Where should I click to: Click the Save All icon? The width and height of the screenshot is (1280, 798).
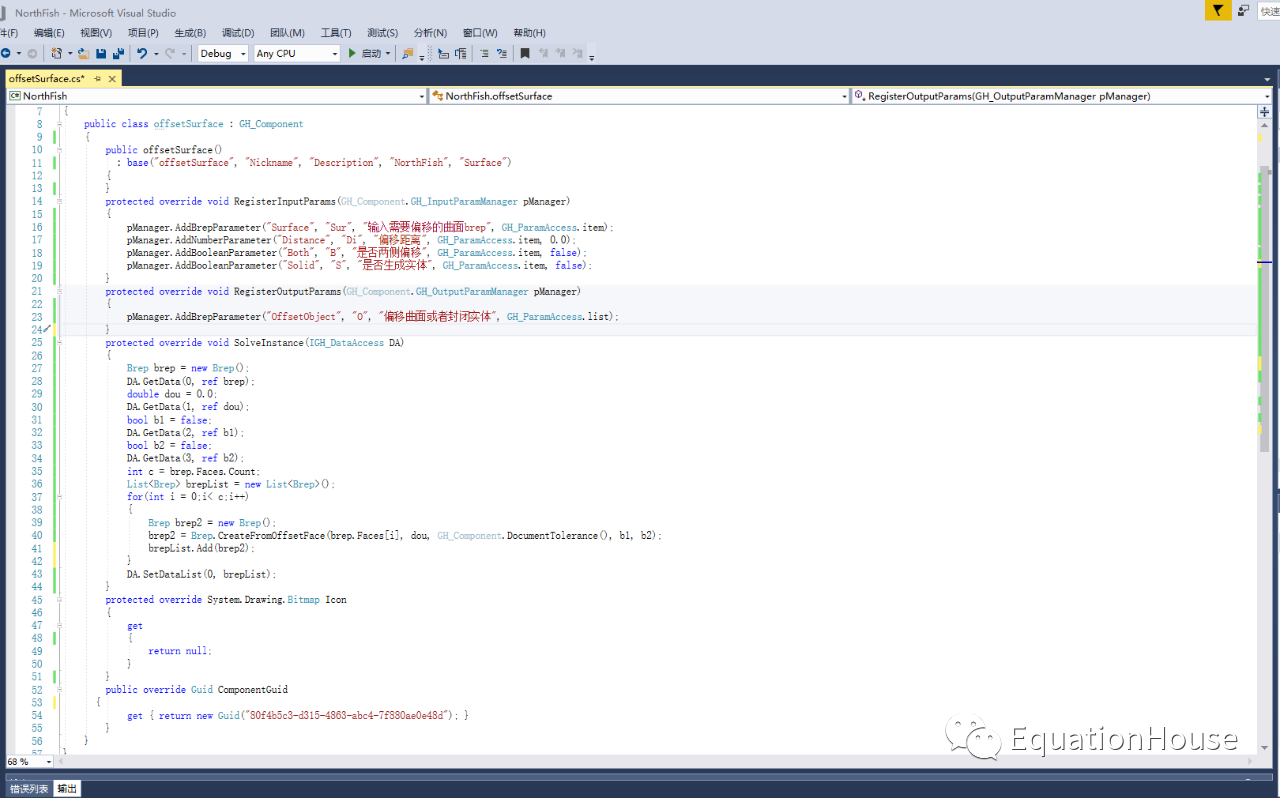(x=118, y=53)
